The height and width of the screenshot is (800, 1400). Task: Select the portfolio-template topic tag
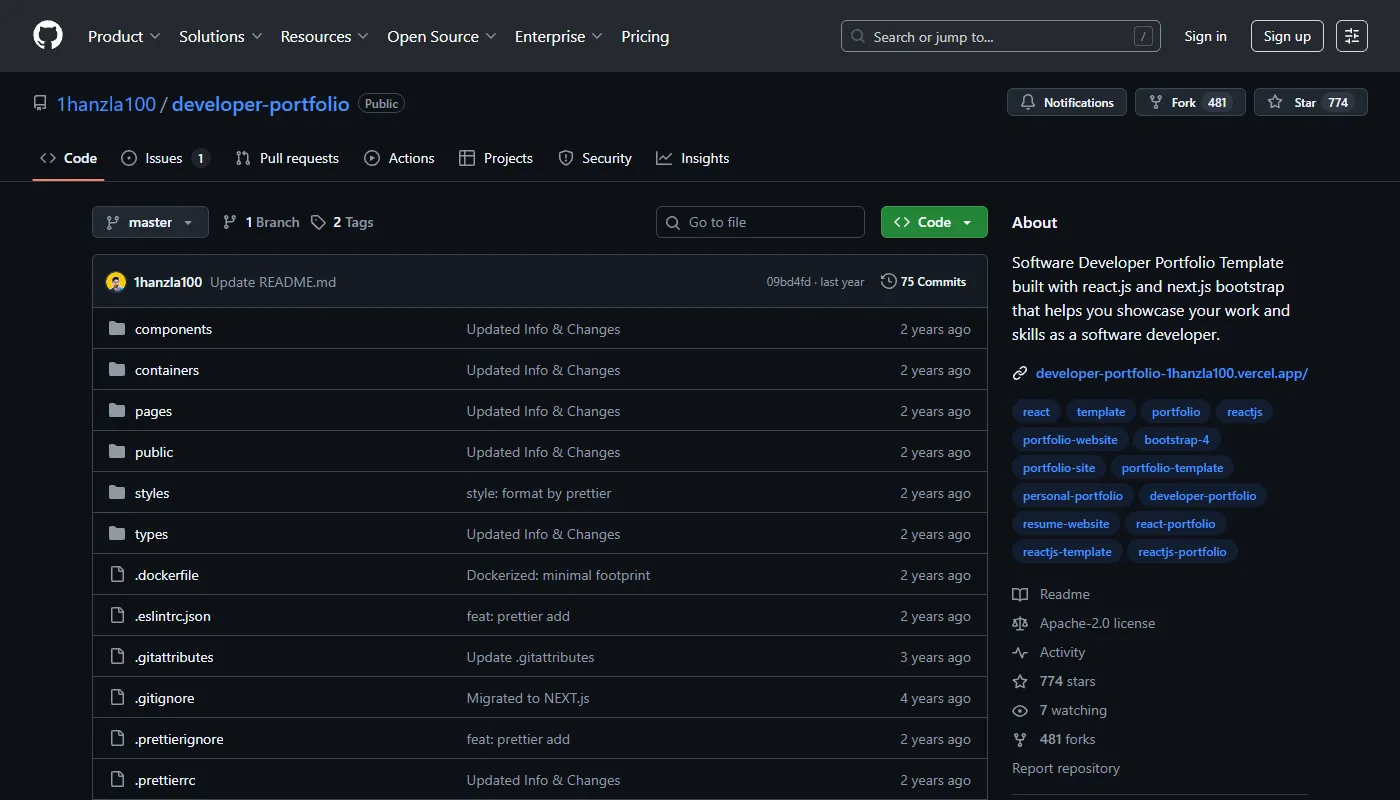click(x=1172, y=468)
